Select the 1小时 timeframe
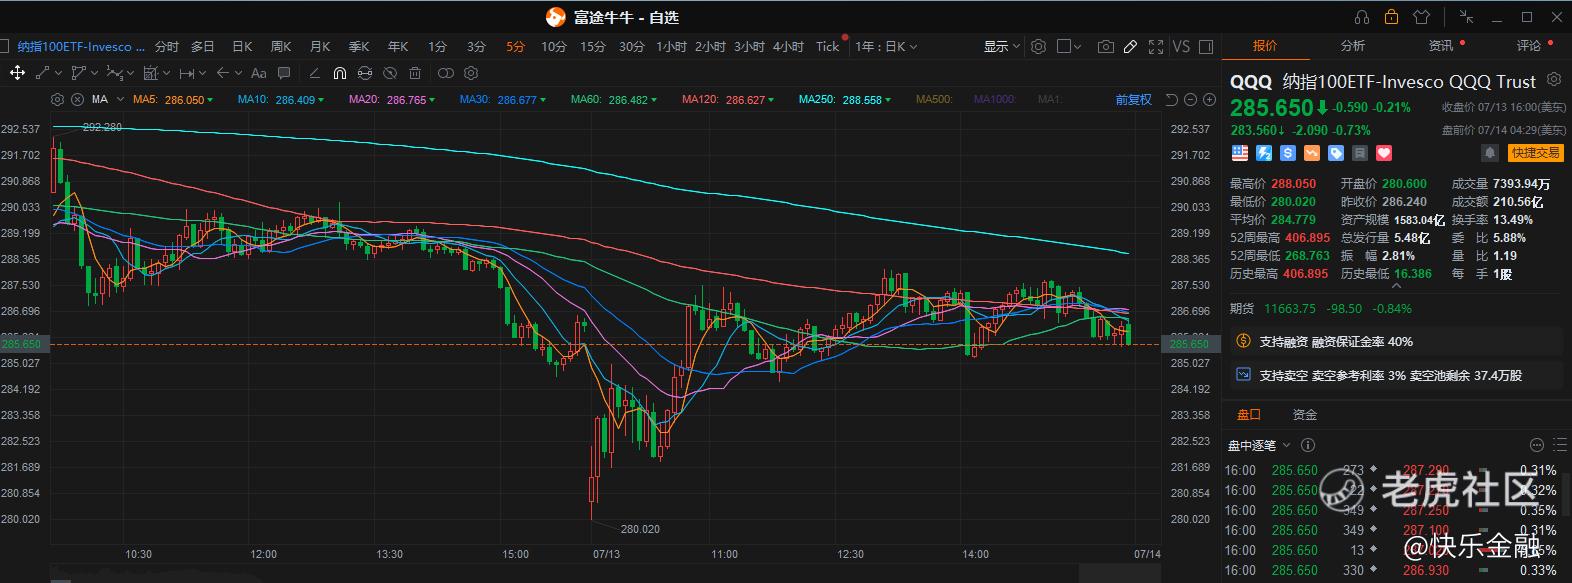 pyautogui.click(x=671, y=46)
